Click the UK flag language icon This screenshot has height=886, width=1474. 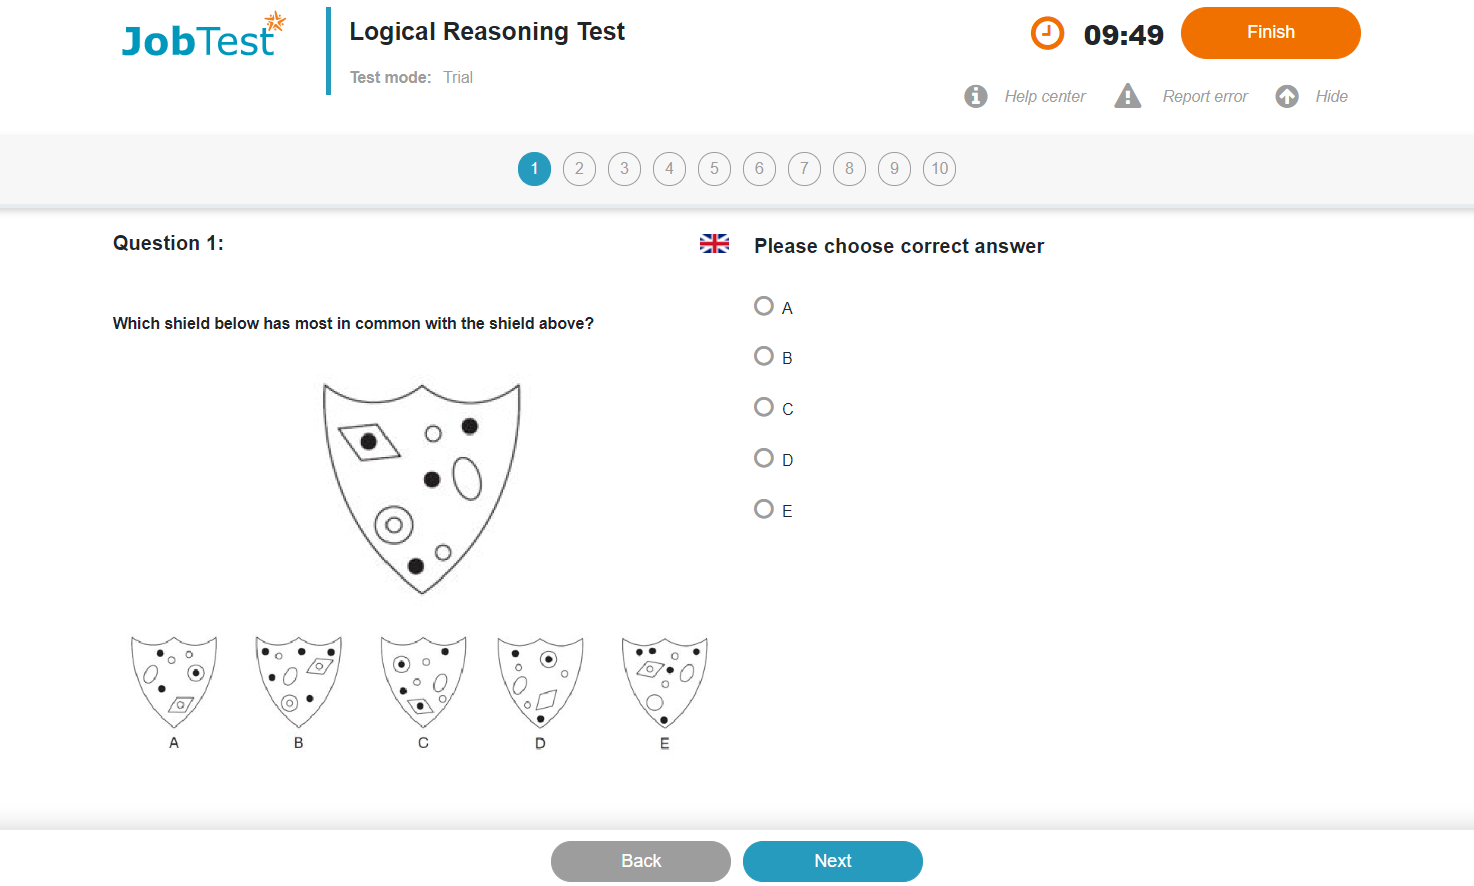click(714, 244)
